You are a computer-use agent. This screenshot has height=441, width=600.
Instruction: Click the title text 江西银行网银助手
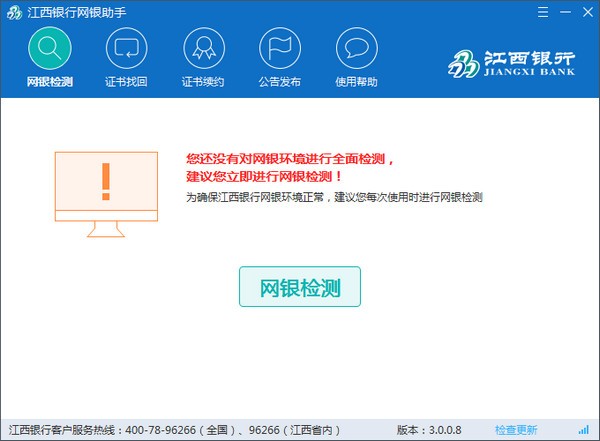(77, 13)
